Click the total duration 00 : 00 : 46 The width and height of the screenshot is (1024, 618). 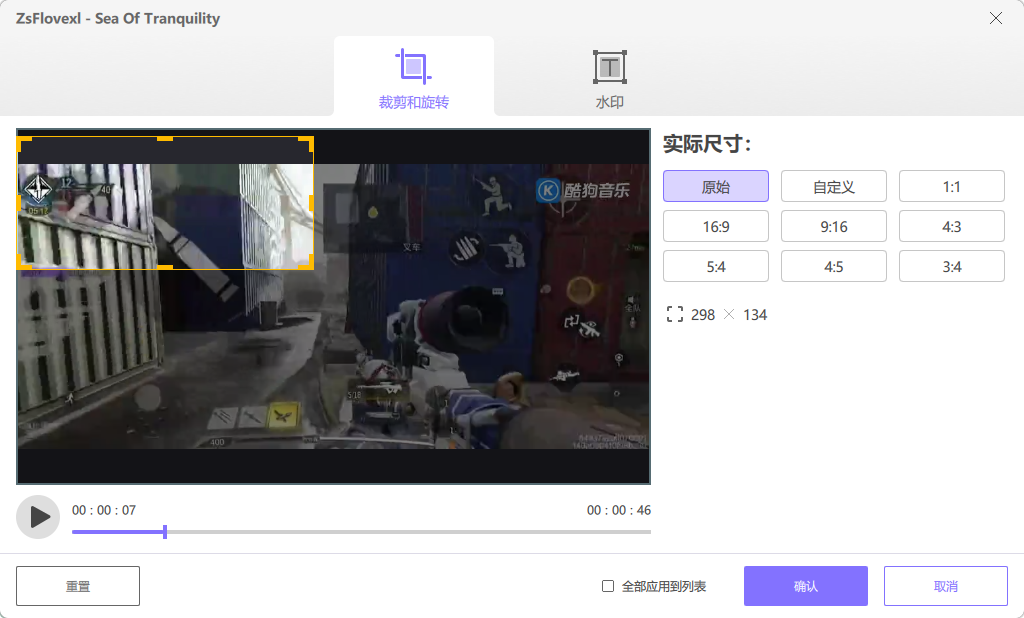618,510
